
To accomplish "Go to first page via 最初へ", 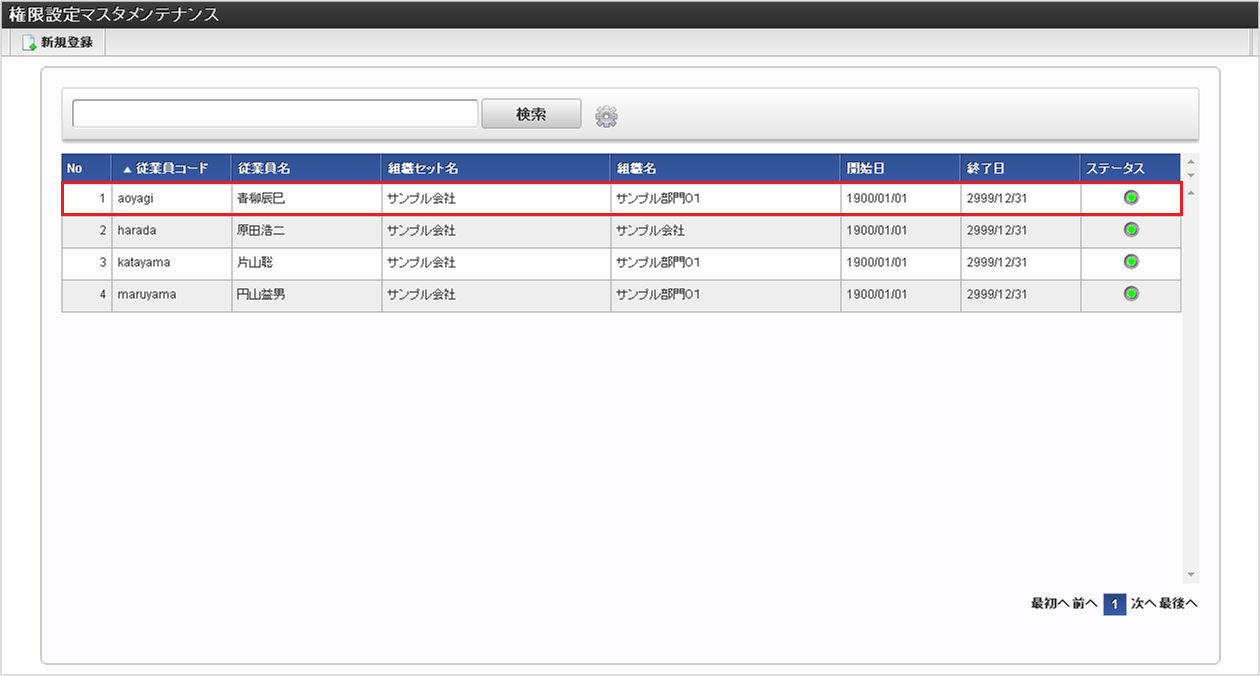I will [x=1050, y=604].
